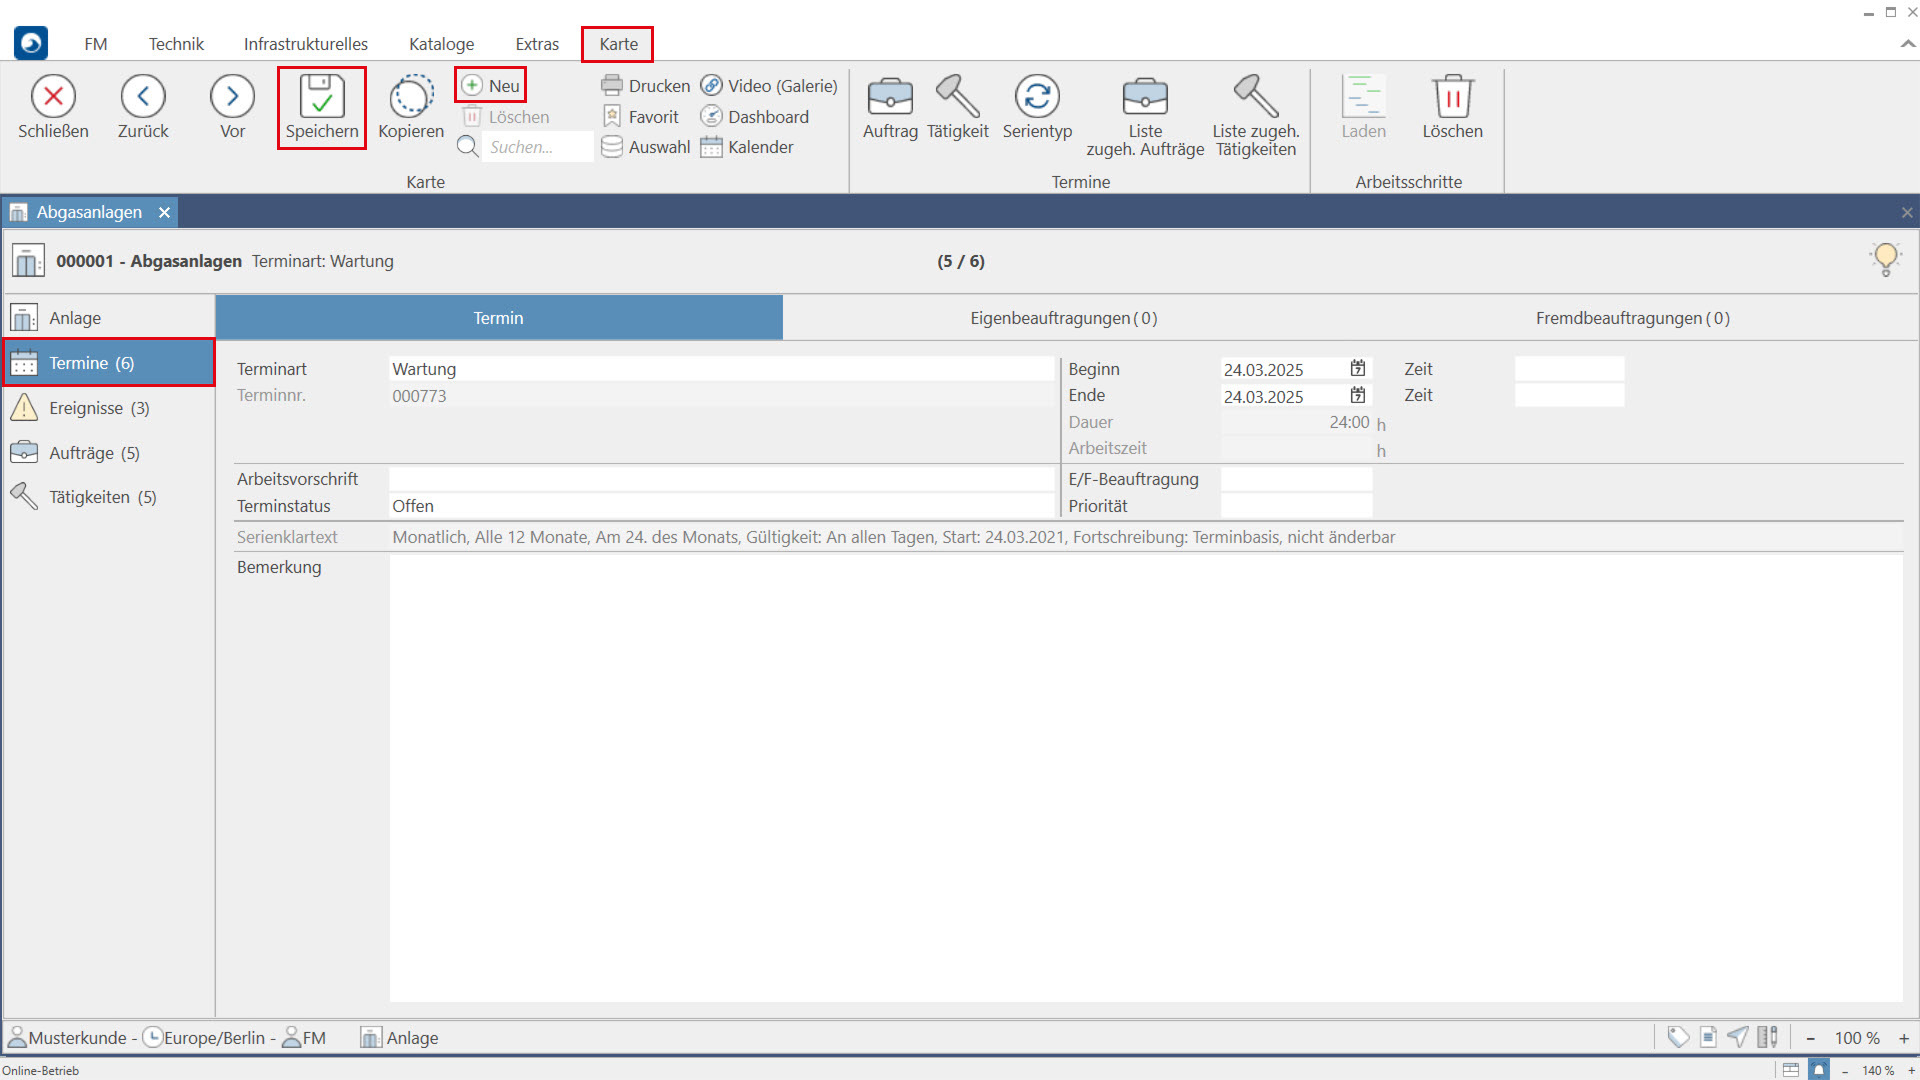Click the Neu button
Screen dimensions: 1920x1080
click(x=491, y=86)
